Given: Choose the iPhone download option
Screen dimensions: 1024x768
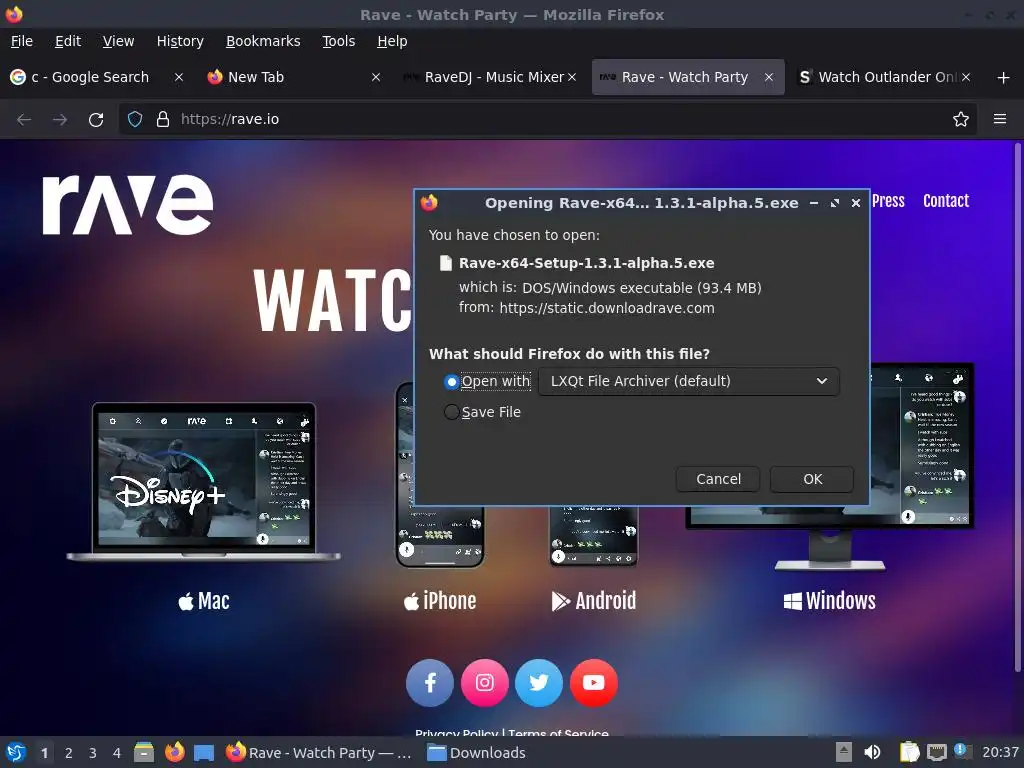Looking at the screenshot, I should tap(440, 601).
